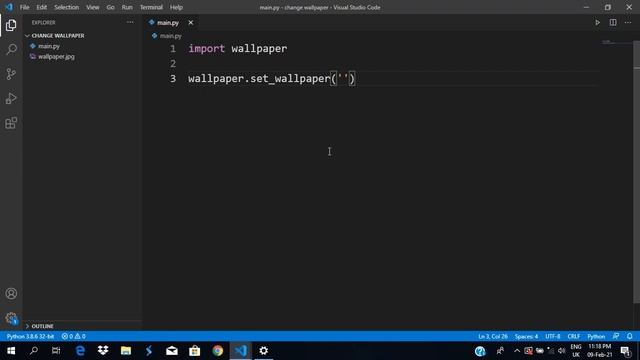Screen dimensions: 640x360
Task: Split the editor to the right
Action: [x=613, y=23]
